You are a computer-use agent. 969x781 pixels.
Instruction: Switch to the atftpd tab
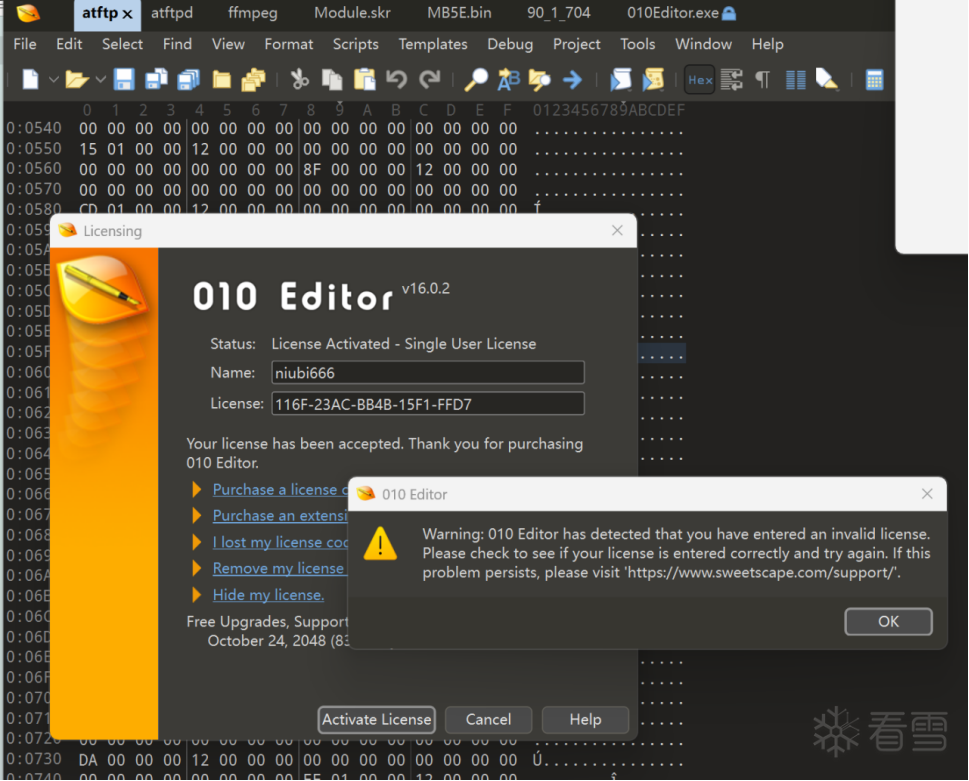[x=172, y=13]
